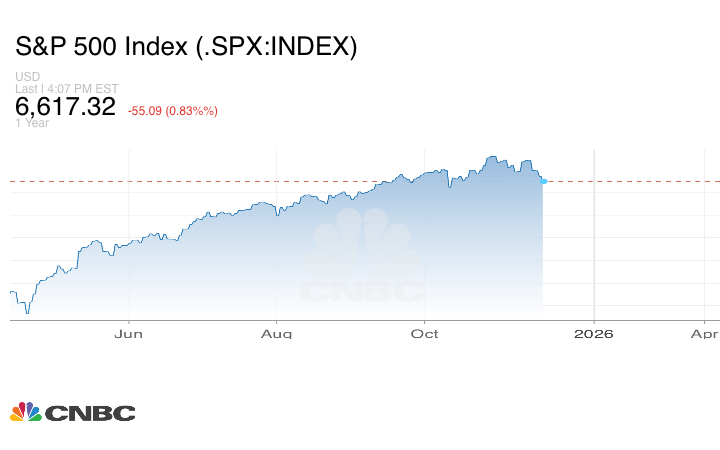Click the 1 Year range label
This screenshot has width=720, height=450.
[x=31, y=123]
